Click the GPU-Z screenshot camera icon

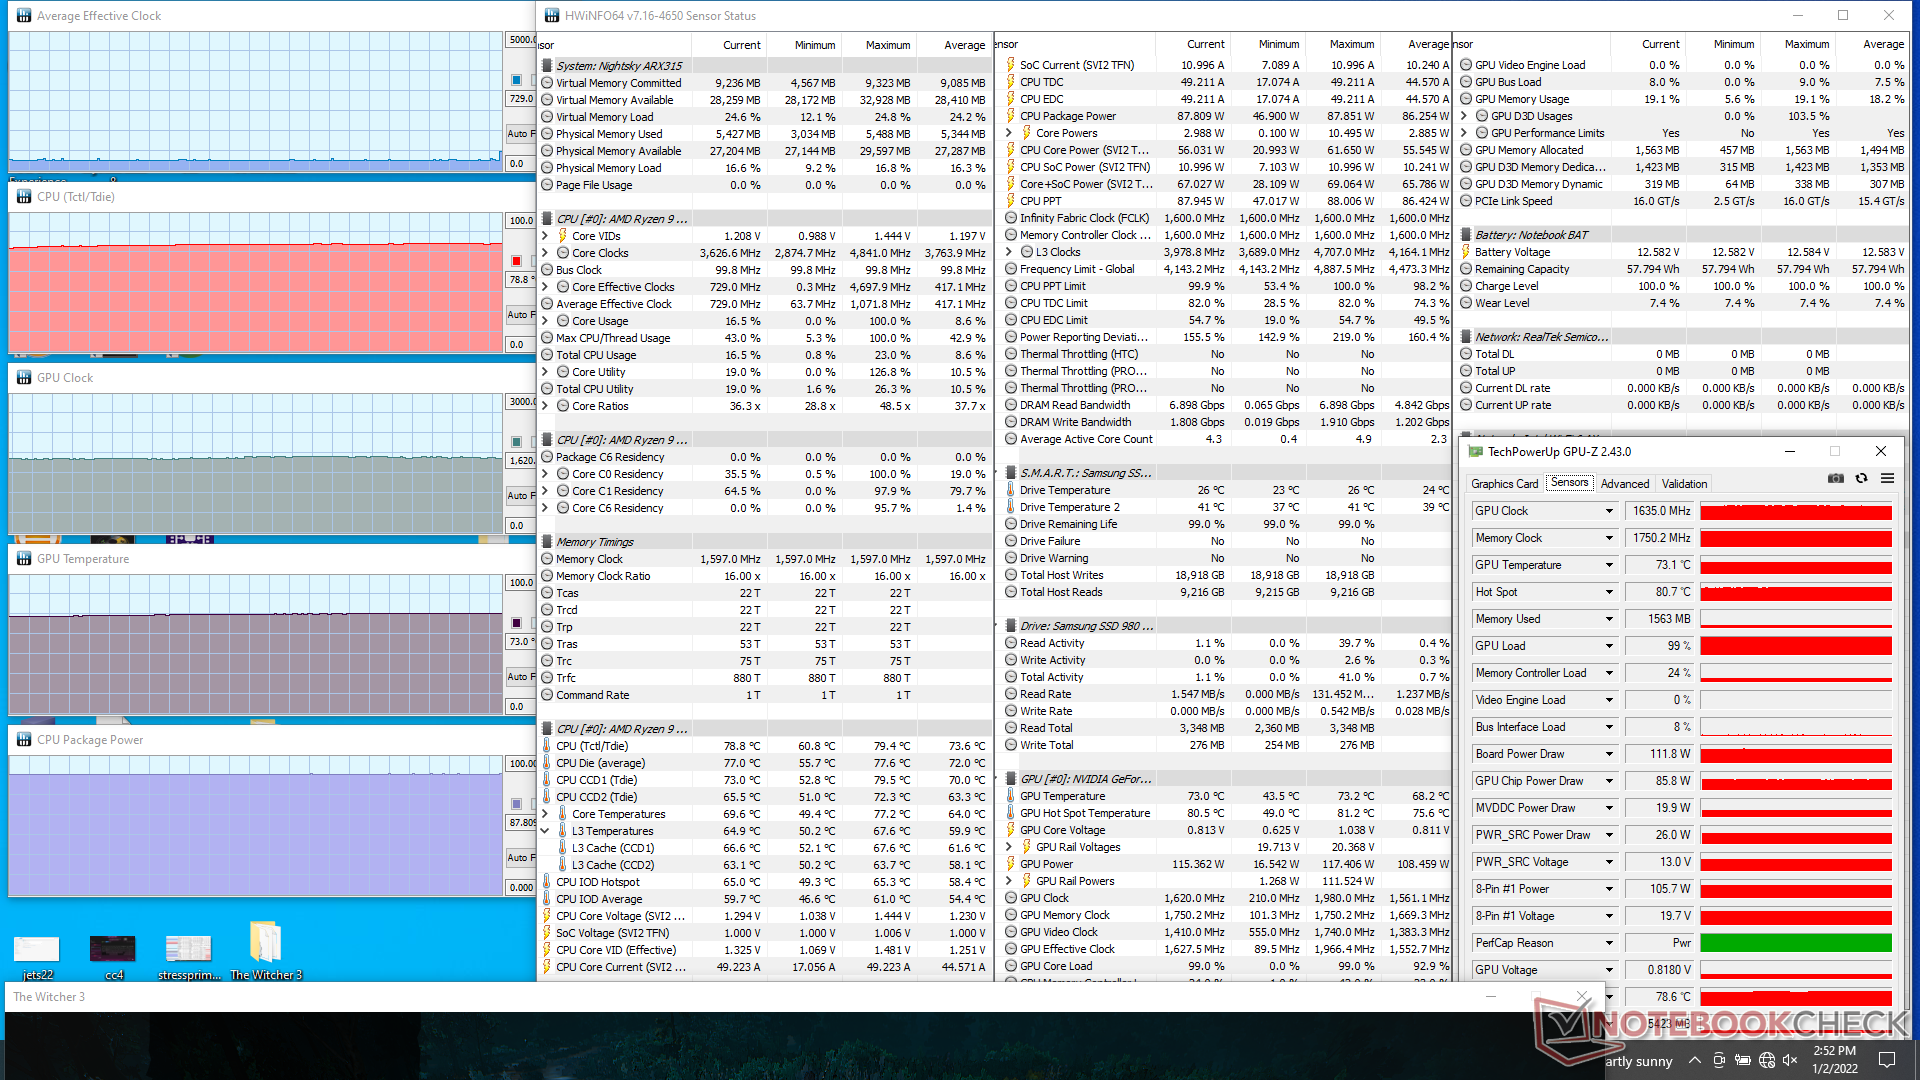(1835, 479)
